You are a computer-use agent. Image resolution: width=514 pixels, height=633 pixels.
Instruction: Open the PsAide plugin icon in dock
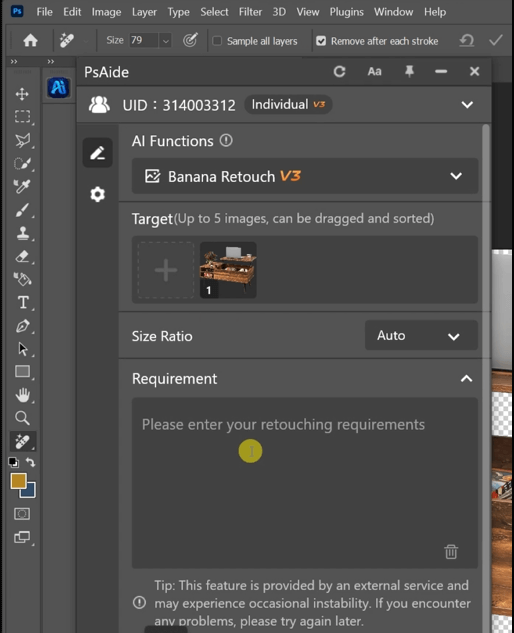59,87
